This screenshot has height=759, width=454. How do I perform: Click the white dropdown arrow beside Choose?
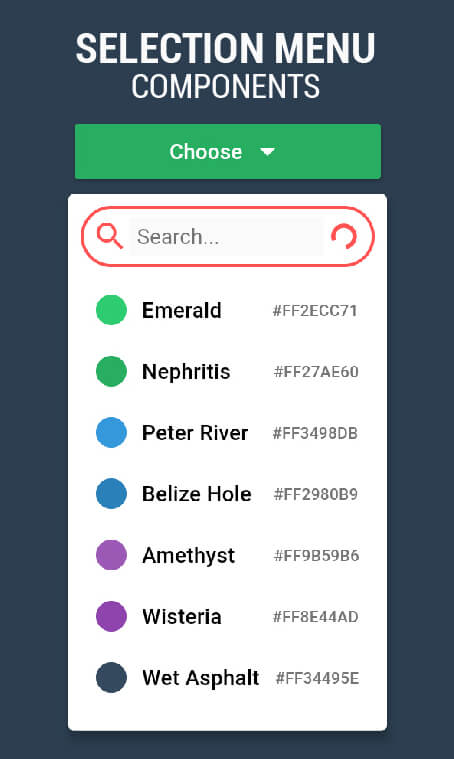(x=267, y=152)
